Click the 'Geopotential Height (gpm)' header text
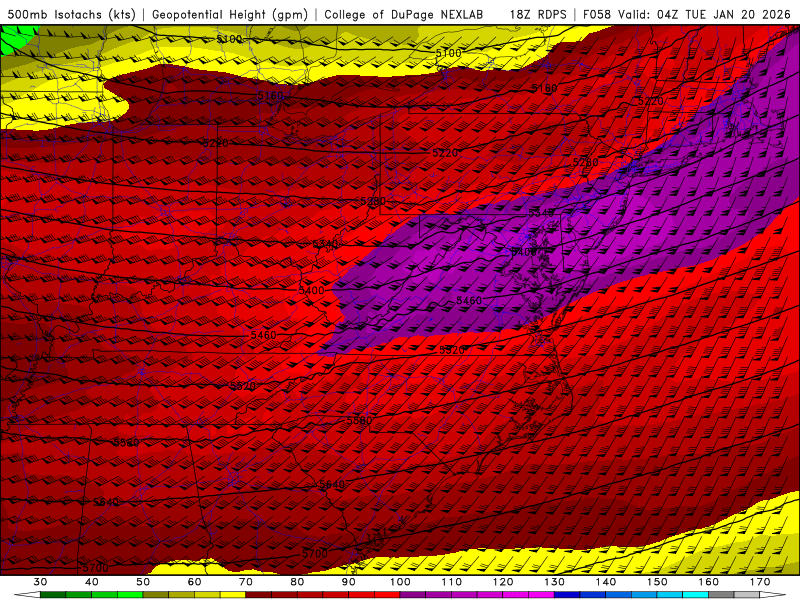This screenshot has width=800, height=600. [x=230, y=15]
